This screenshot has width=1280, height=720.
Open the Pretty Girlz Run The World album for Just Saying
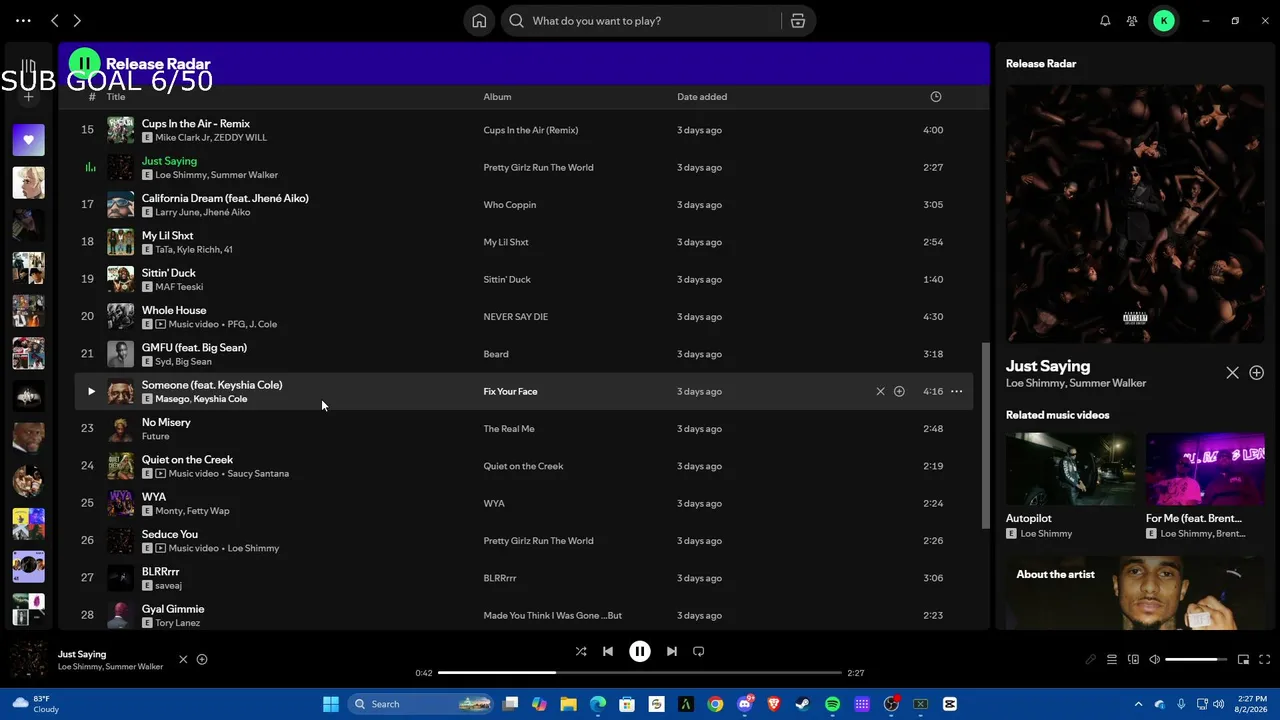(x=538, y=168)
